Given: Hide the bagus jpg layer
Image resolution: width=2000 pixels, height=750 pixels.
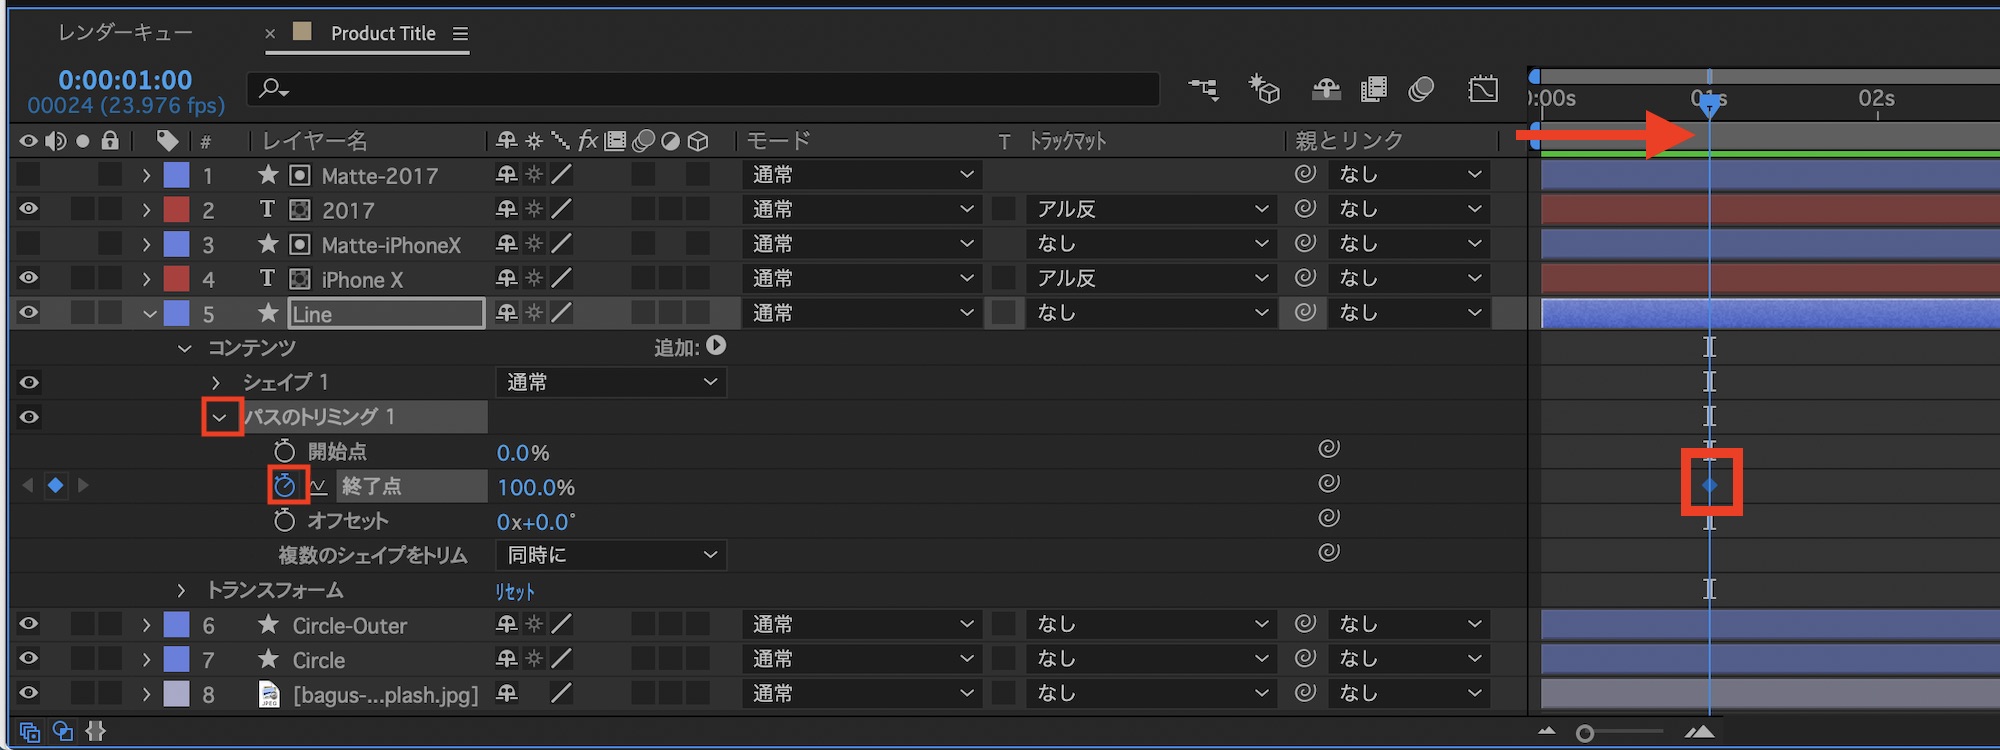Looking at the screenshot, I should pos(29,693).
